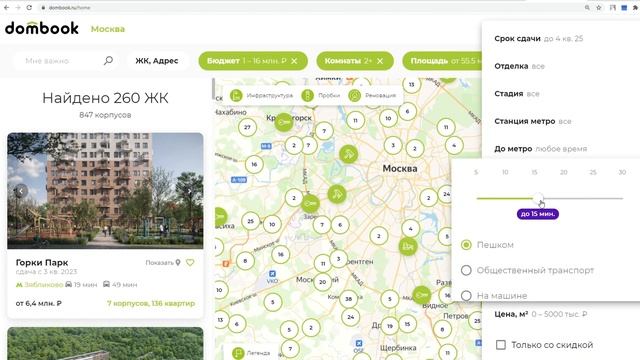
Task: Click the metro time slider handle
Action: 539,198
